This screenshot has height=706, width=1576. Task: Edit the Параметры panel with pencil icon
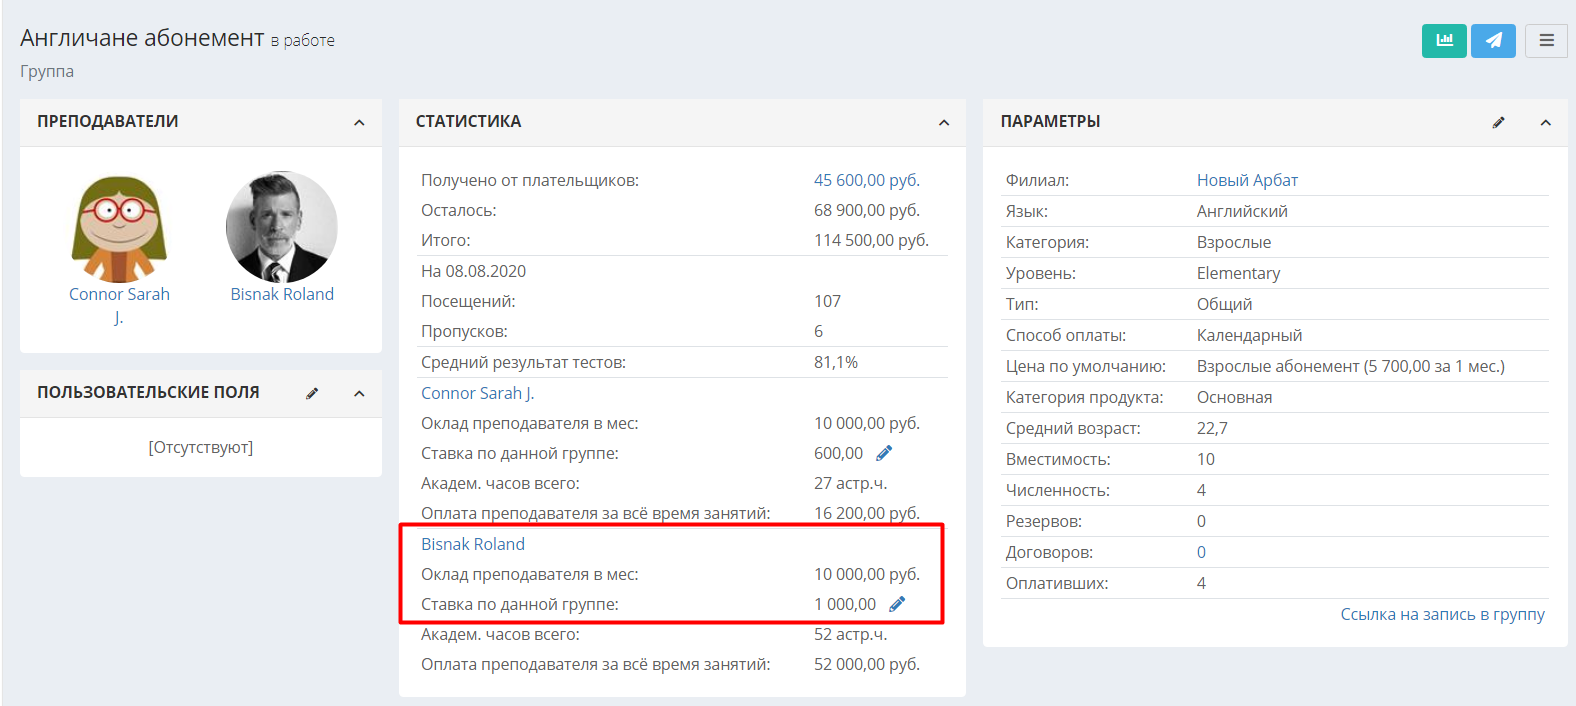[x=1498, y=122]
